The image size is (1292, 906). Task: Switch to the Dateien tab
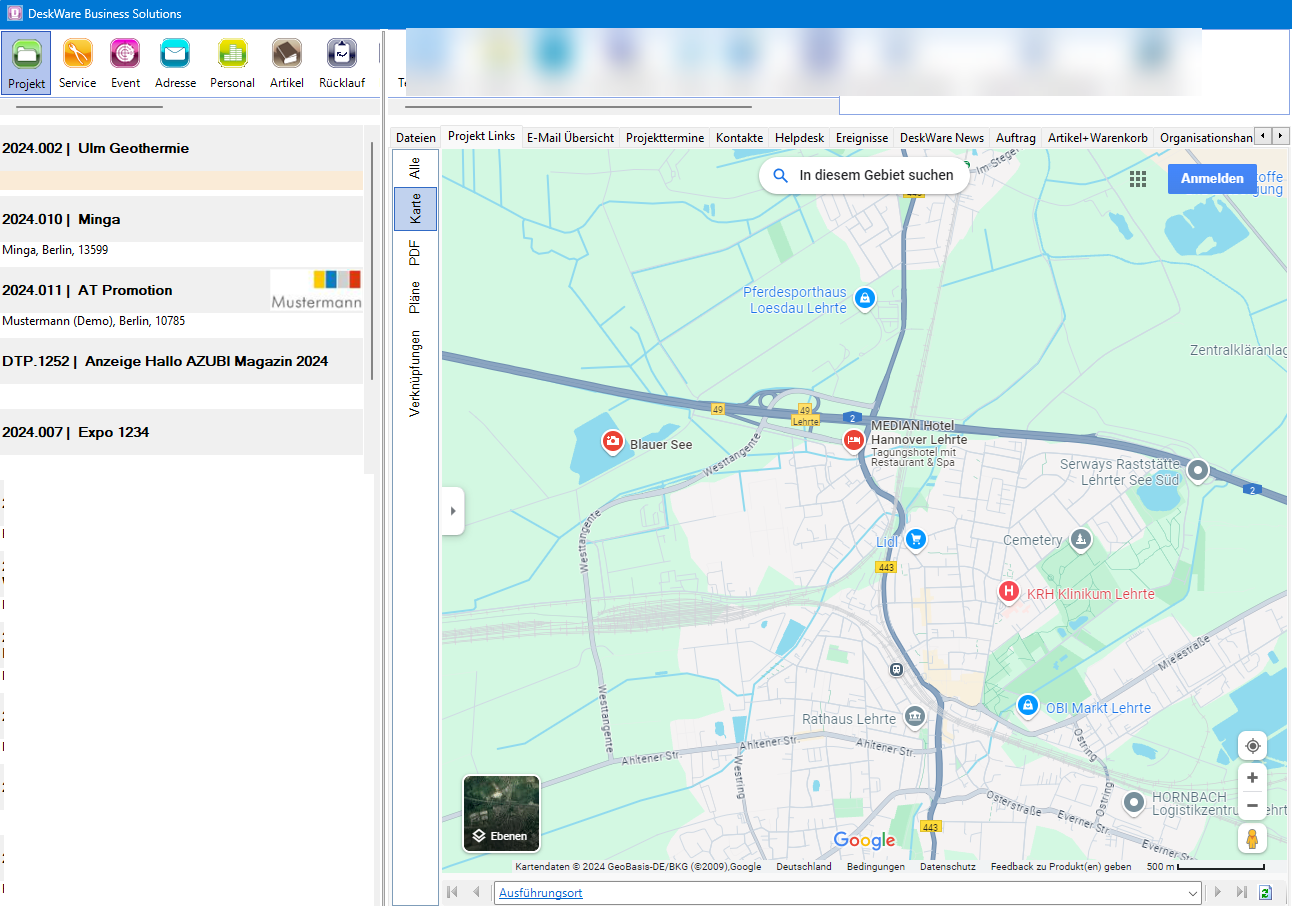416,138
